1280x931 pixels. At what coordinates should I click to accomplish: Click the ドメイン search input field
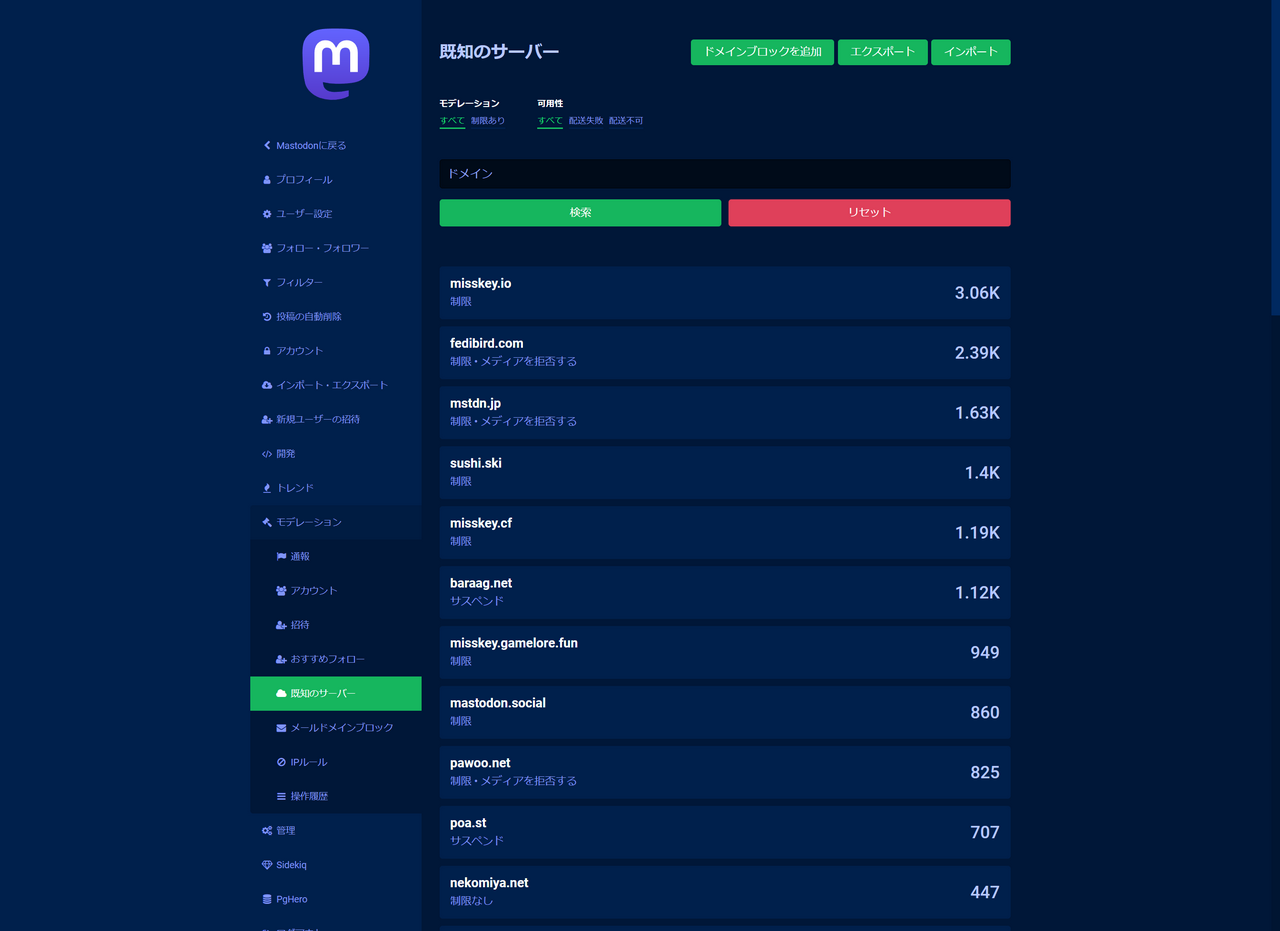click(725, 174)
